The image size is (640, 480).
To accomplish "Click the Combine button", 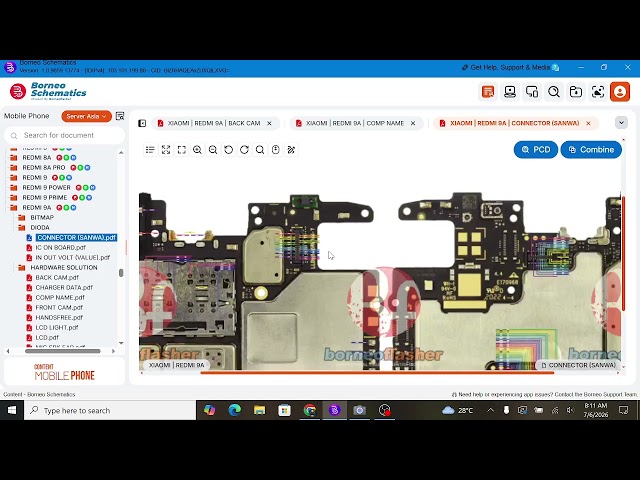I will (591, 150).
